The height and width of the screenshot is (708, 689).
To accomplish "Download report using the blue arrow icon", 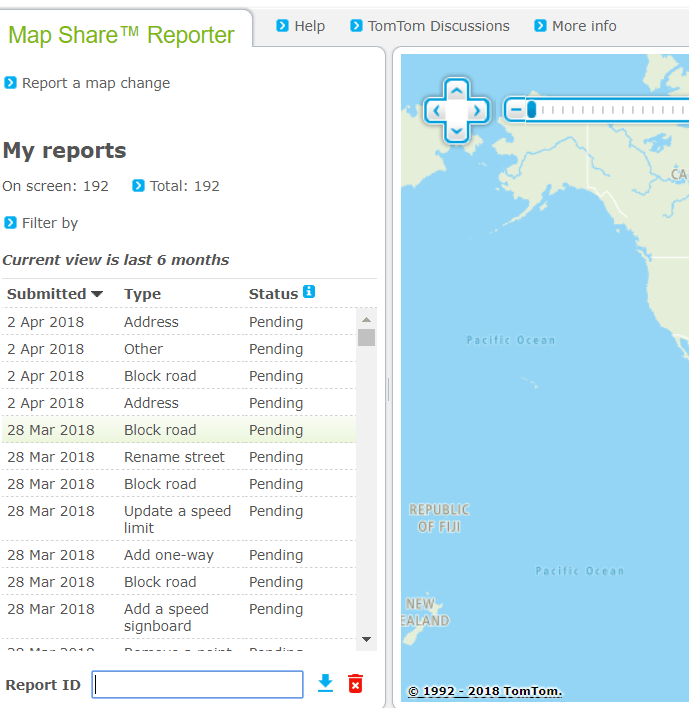I will pyautogui.click(x=325, y=684).
